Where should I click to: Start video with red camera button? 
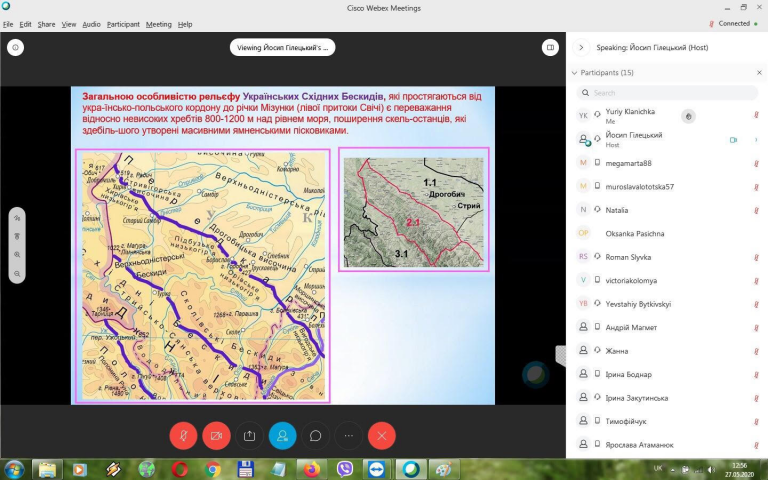tap(216, 435)
